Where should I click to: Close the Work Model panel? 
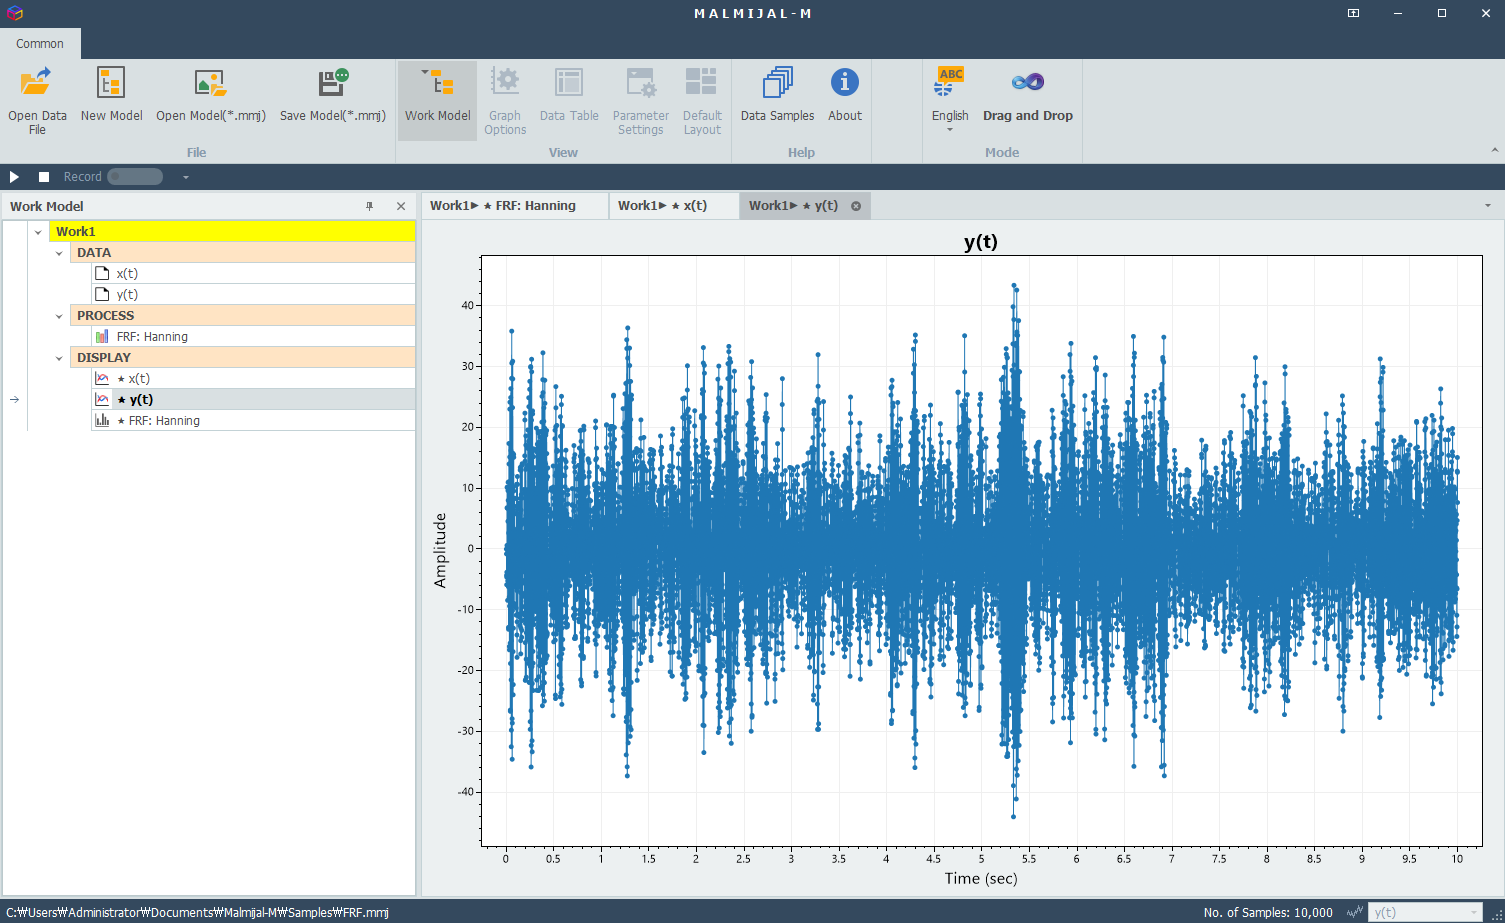tap(401, 206)
